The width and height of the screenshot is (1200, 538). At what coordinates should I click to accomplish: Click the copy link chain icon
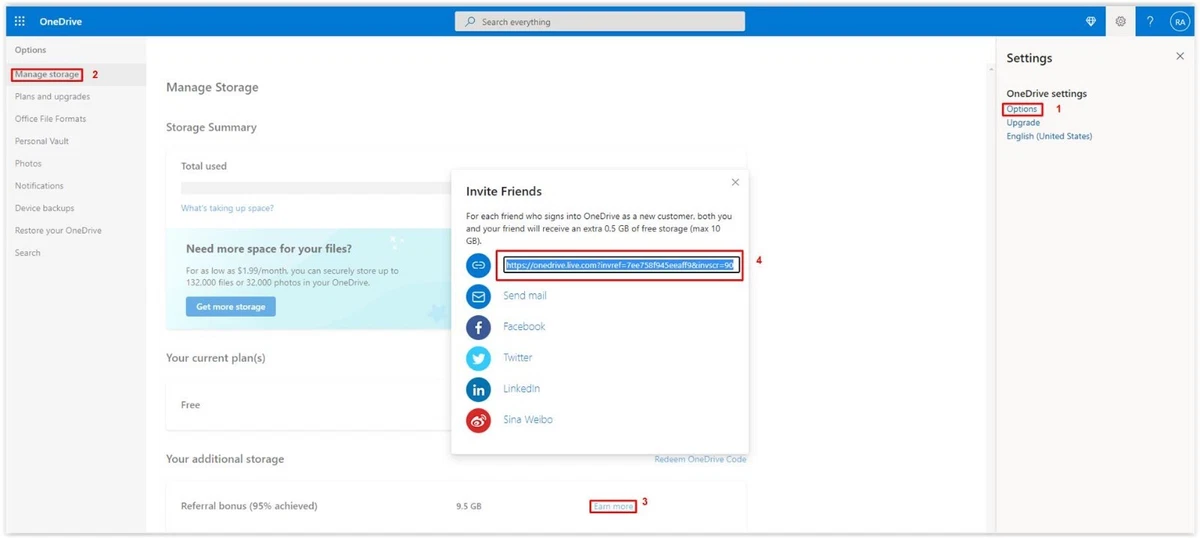coord(479,265)
